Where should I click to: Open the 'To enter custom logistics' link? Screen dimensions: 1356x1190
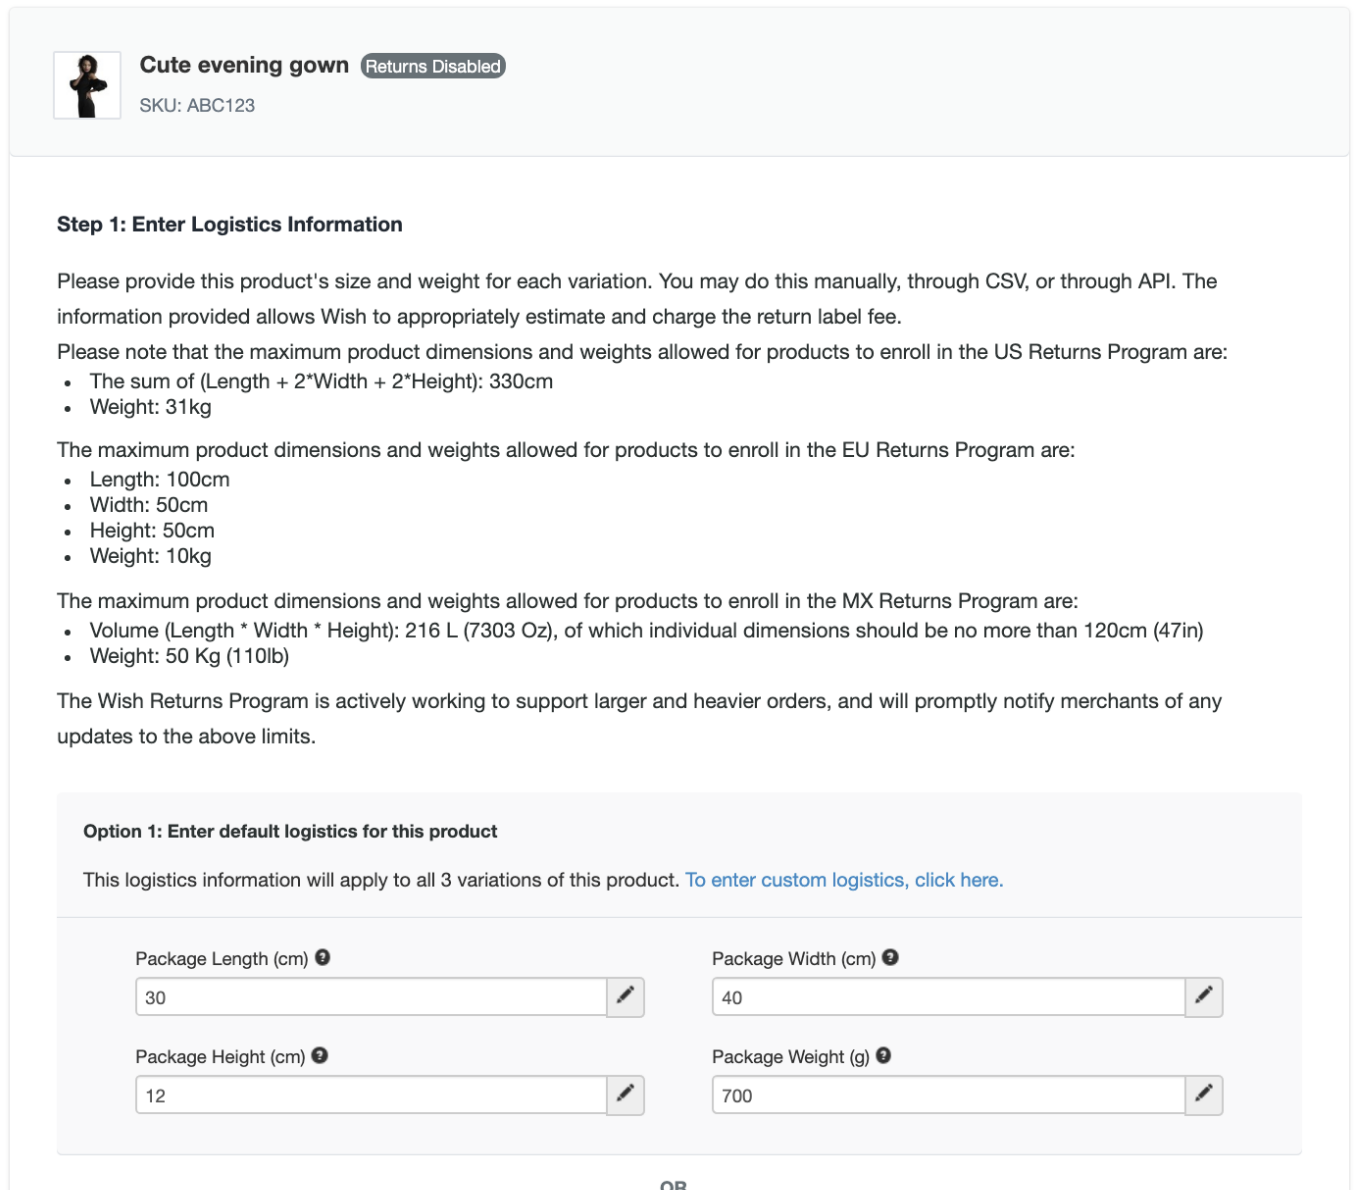pyautogui.click(x=843, y=880)
